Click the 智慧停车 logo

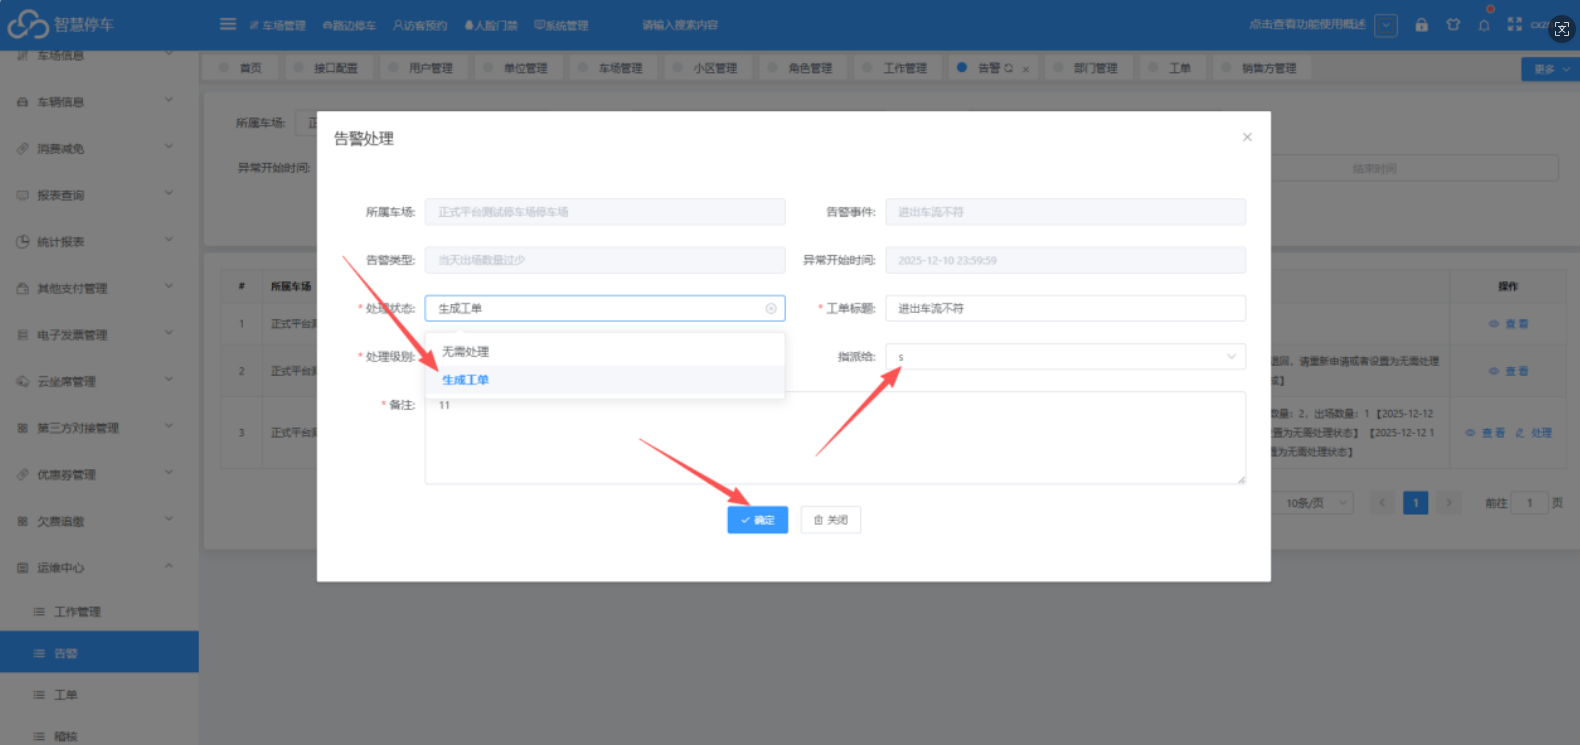pos(62,24)
